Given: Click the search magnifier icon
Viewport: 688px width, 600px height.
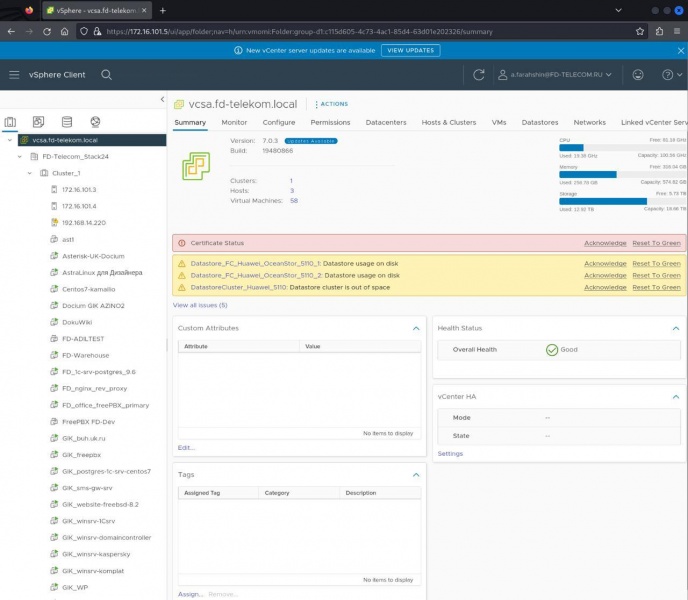Looking at the screenshot, I should 106,75.
